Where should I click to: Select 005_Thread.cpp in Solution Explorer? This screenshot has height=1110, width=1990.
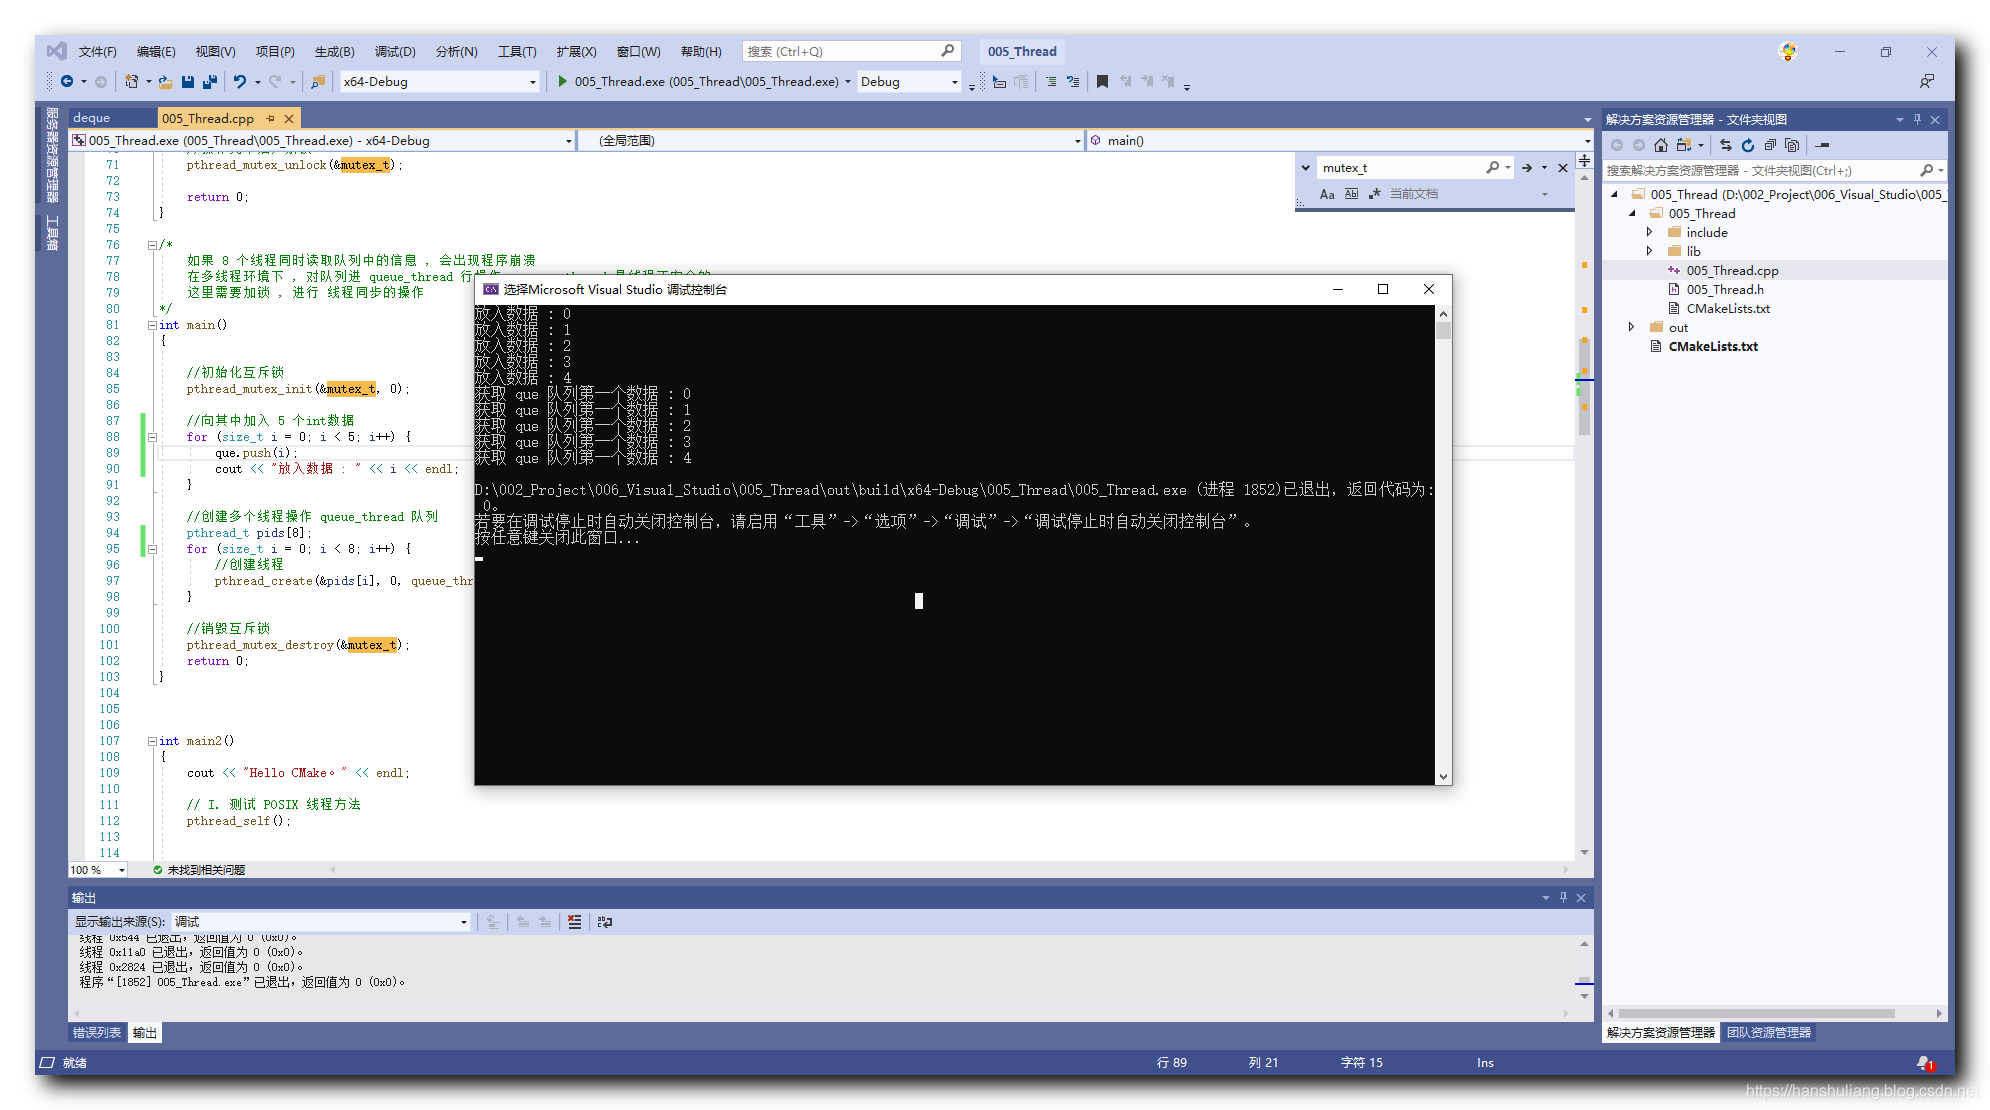tap(1732, 270)
